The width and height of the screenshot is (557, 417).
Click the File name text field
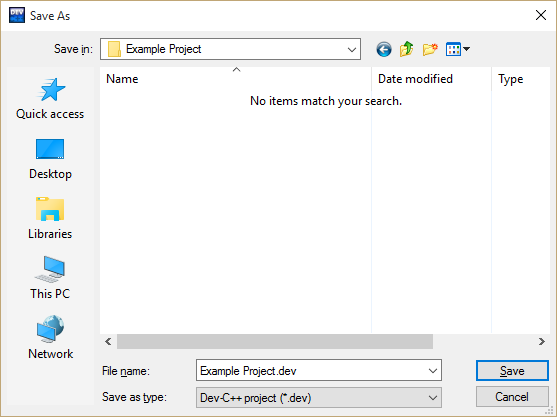coord(311,371)
